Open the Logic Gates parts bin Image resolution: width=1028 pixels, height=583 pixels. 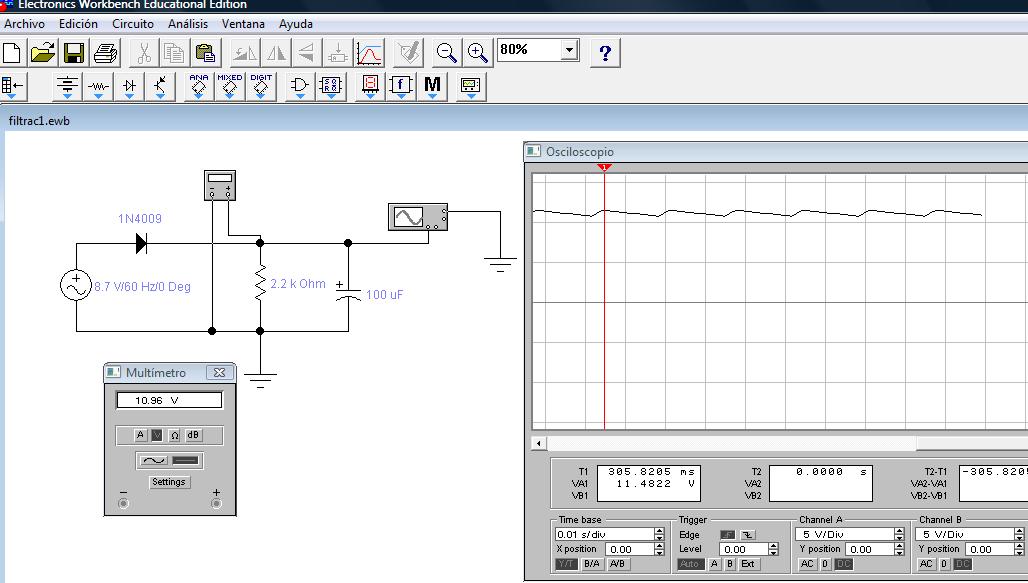tap(299, 87)
